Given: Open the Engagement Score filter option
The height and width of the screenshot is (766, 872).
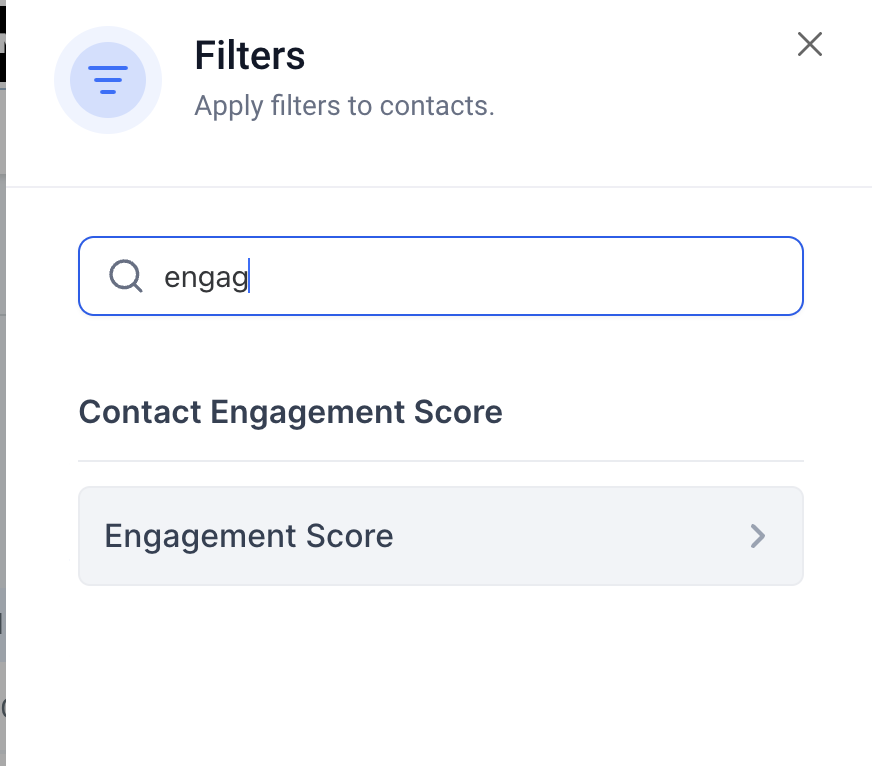Looking at the screenshot, I should pos(440,536).
